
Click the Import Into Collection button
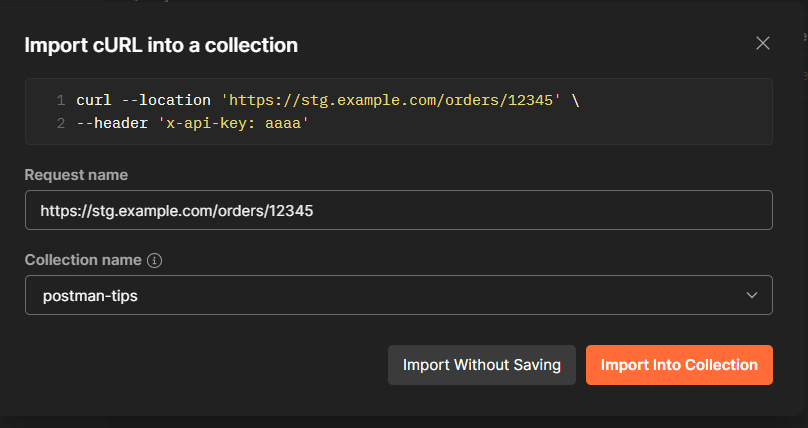coord(679,365)
